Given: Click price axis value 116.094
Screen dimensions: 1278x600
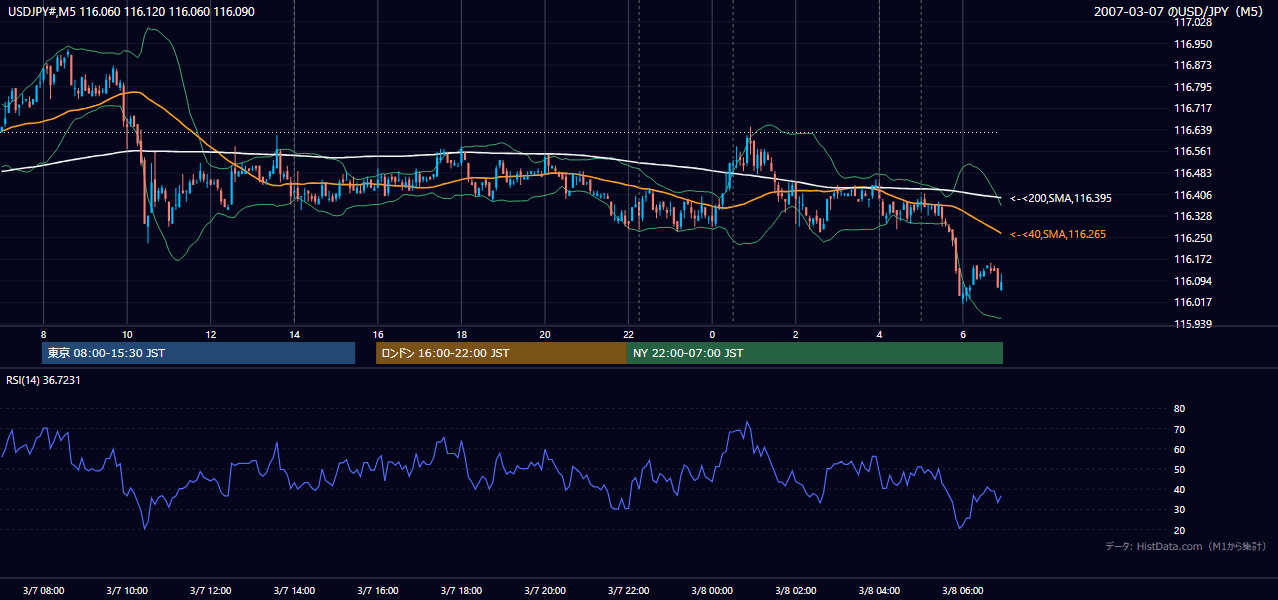Looking at the screenshot, I should [1193, 281].
